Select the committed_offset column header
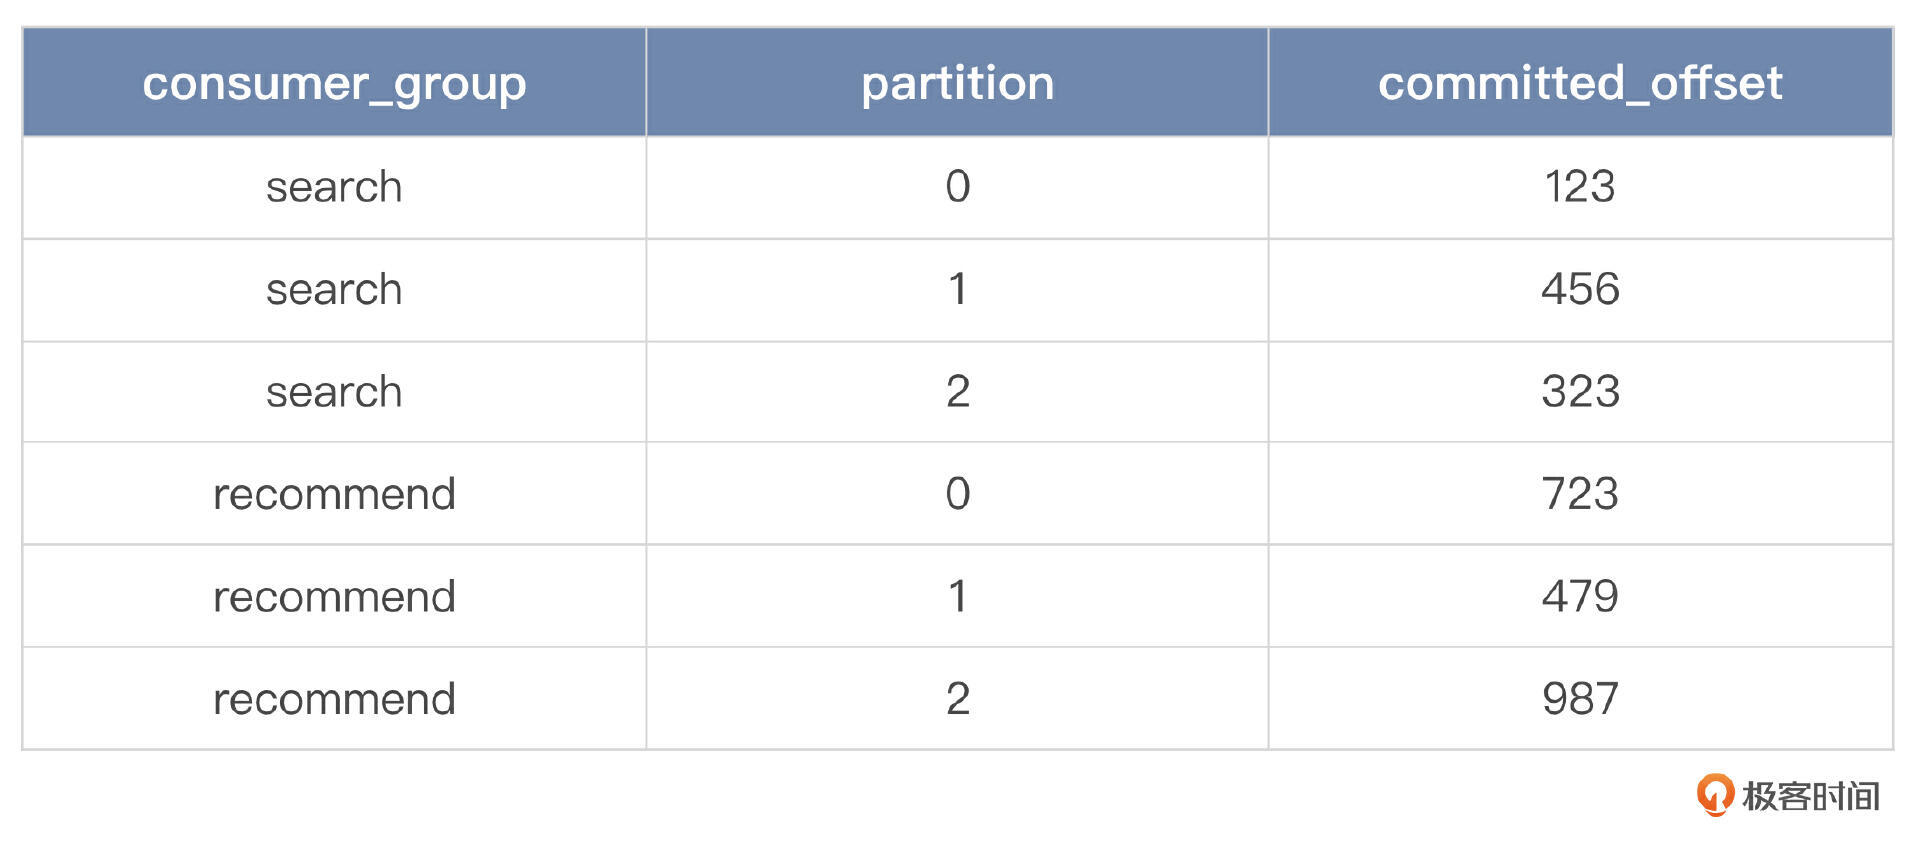The width and height of the screenshot is (1920, 848). [1580, 83]
